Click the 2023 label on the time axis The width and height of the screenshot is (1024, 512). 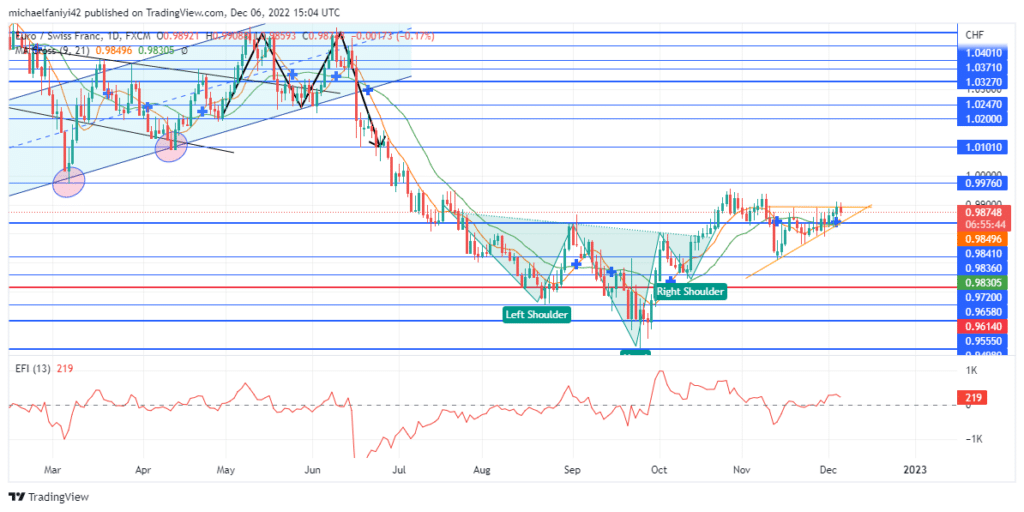tap(915, 469)
